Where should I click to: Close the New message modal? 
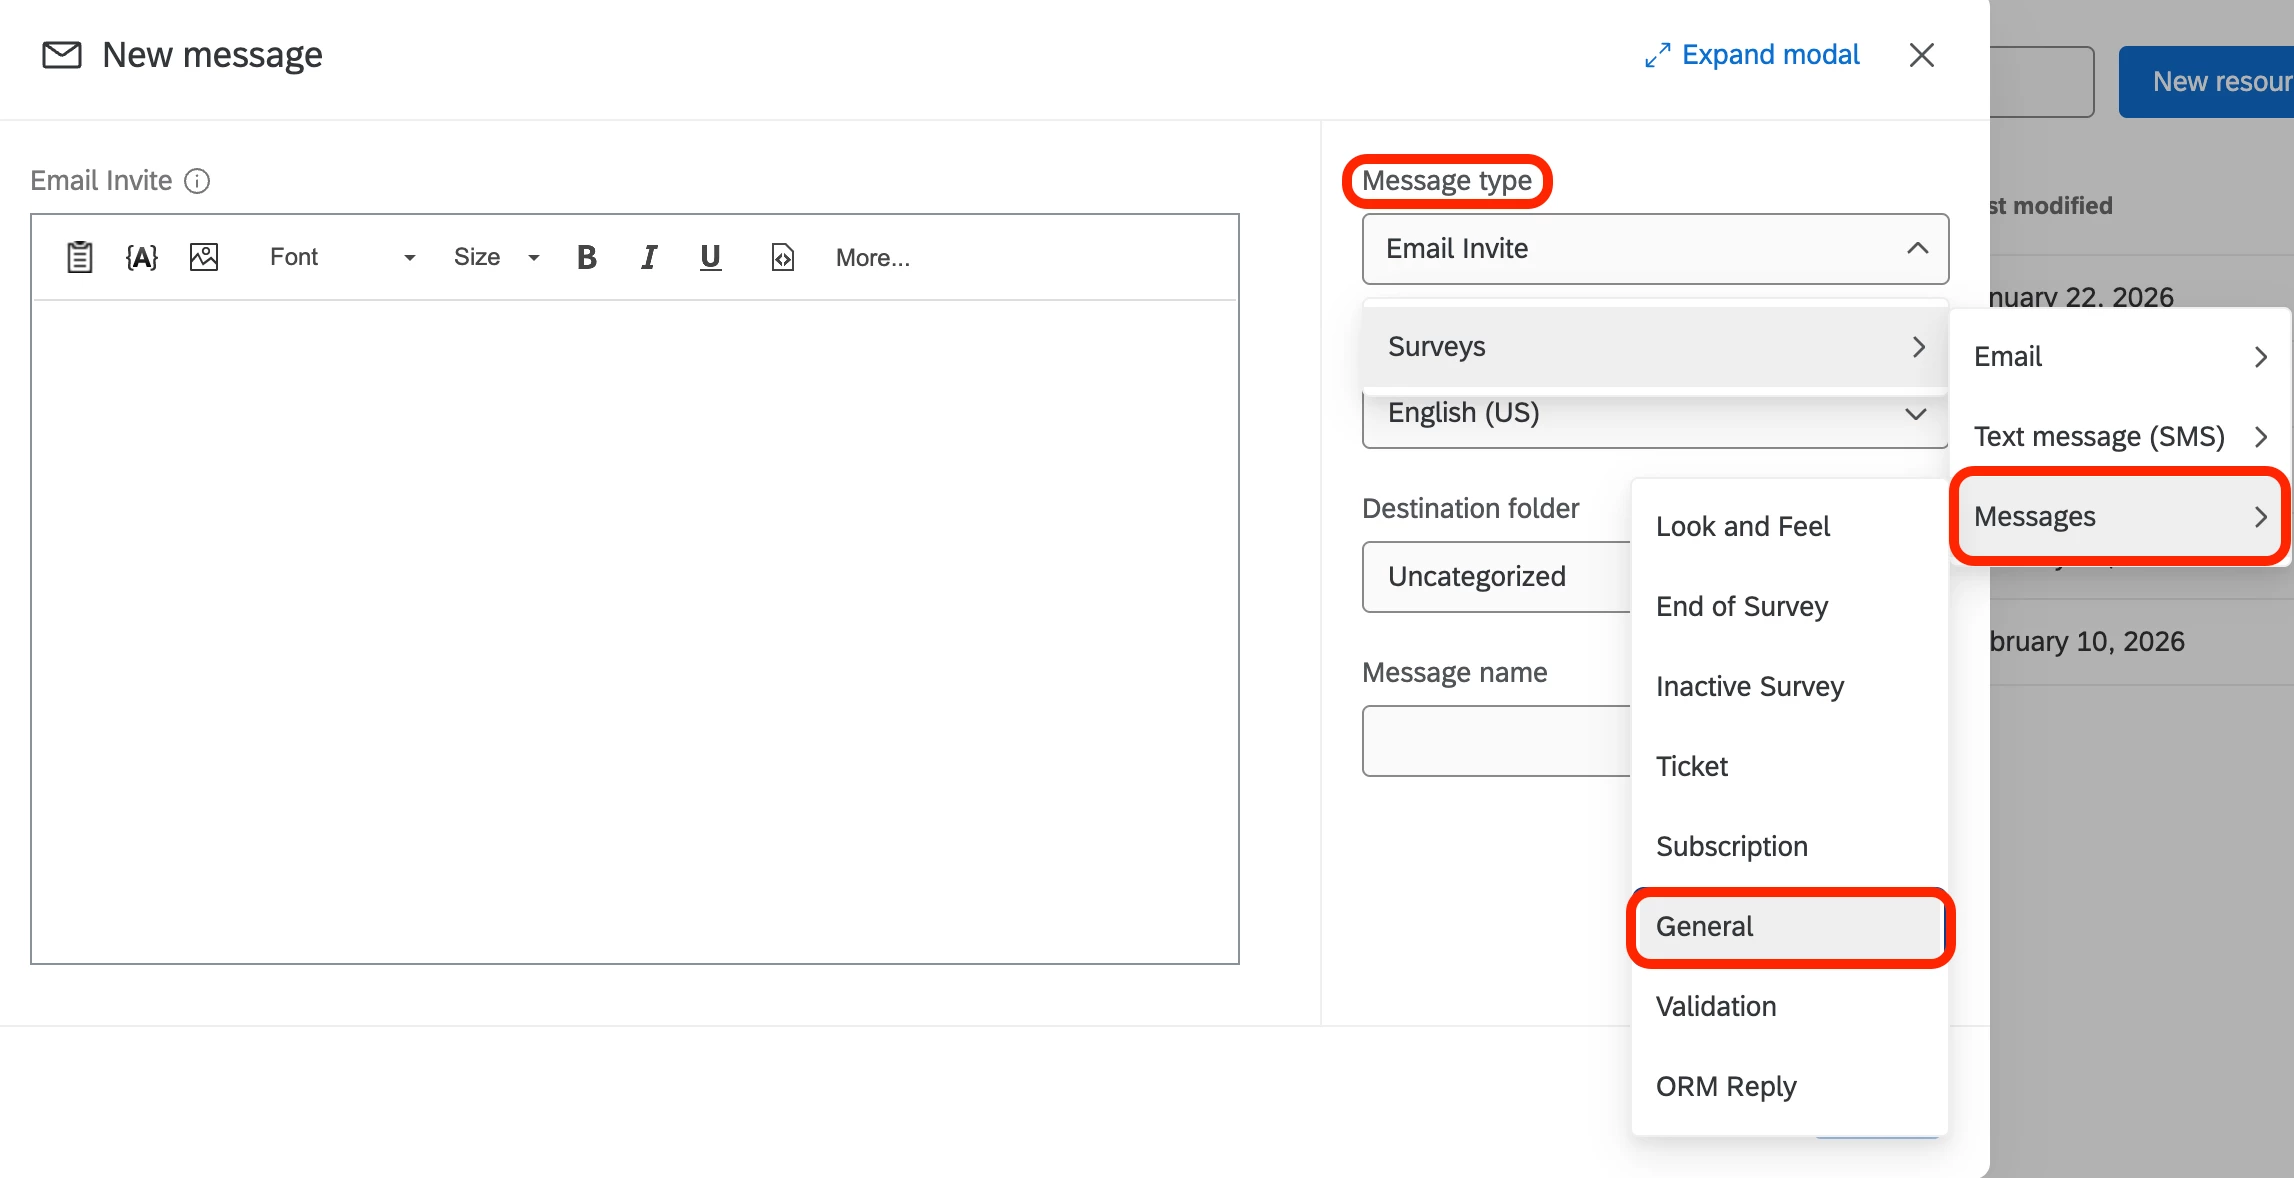tap(1921, 55)
